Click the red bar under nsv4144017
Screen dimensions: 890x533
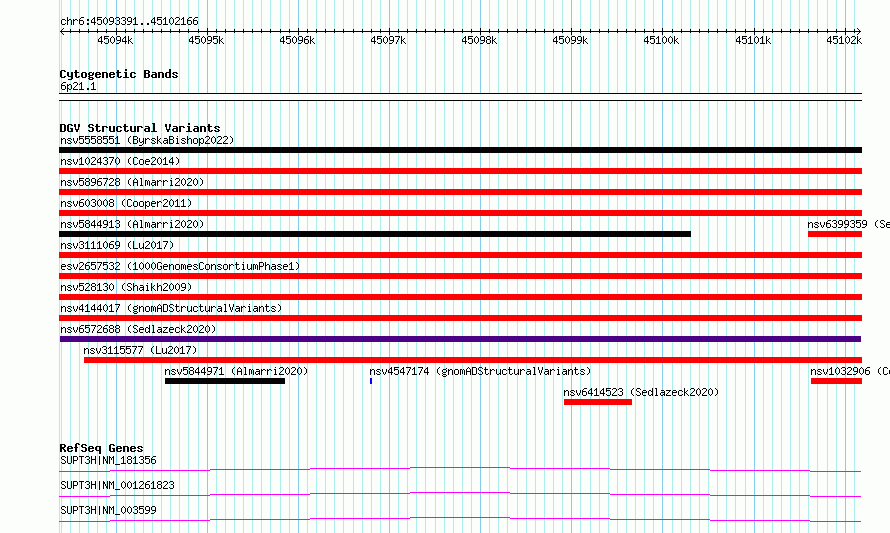[460, 318]
